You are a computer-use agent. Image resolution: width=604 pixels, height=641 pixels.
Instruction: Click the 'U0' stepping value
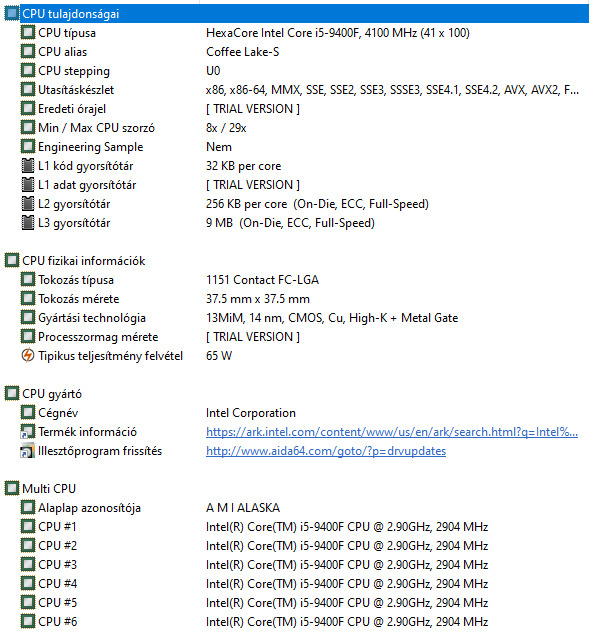point(213,71)
